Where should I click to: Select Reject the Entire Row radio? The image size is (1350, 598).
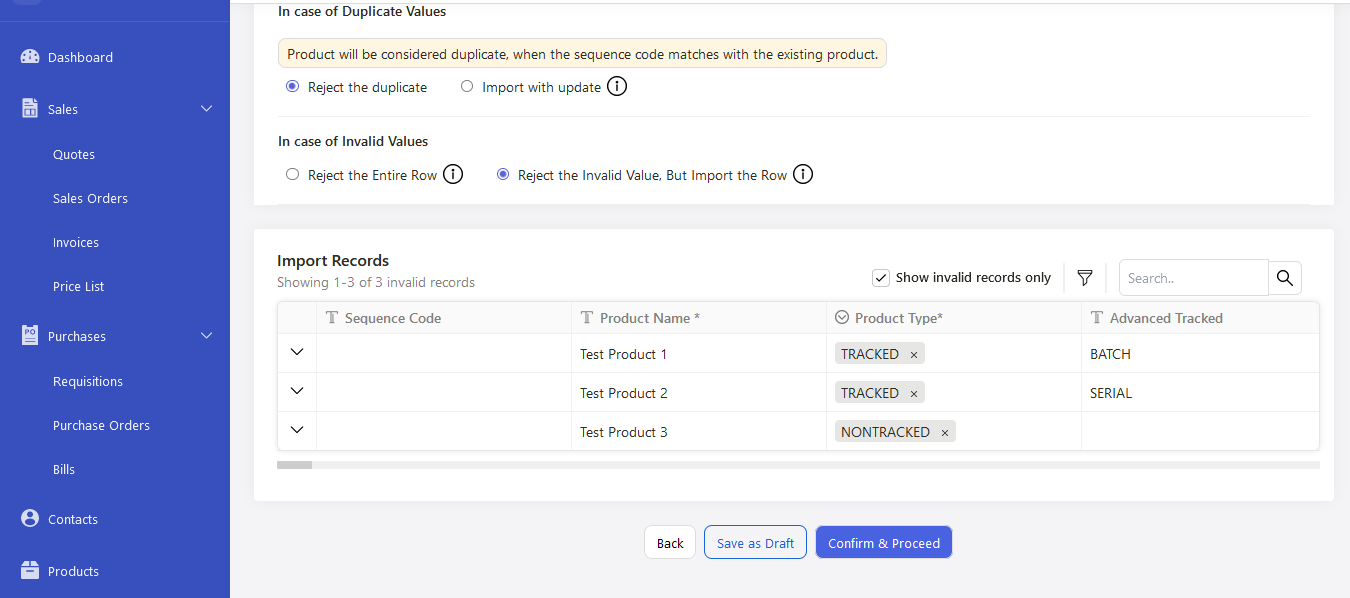tap(293, 175)
